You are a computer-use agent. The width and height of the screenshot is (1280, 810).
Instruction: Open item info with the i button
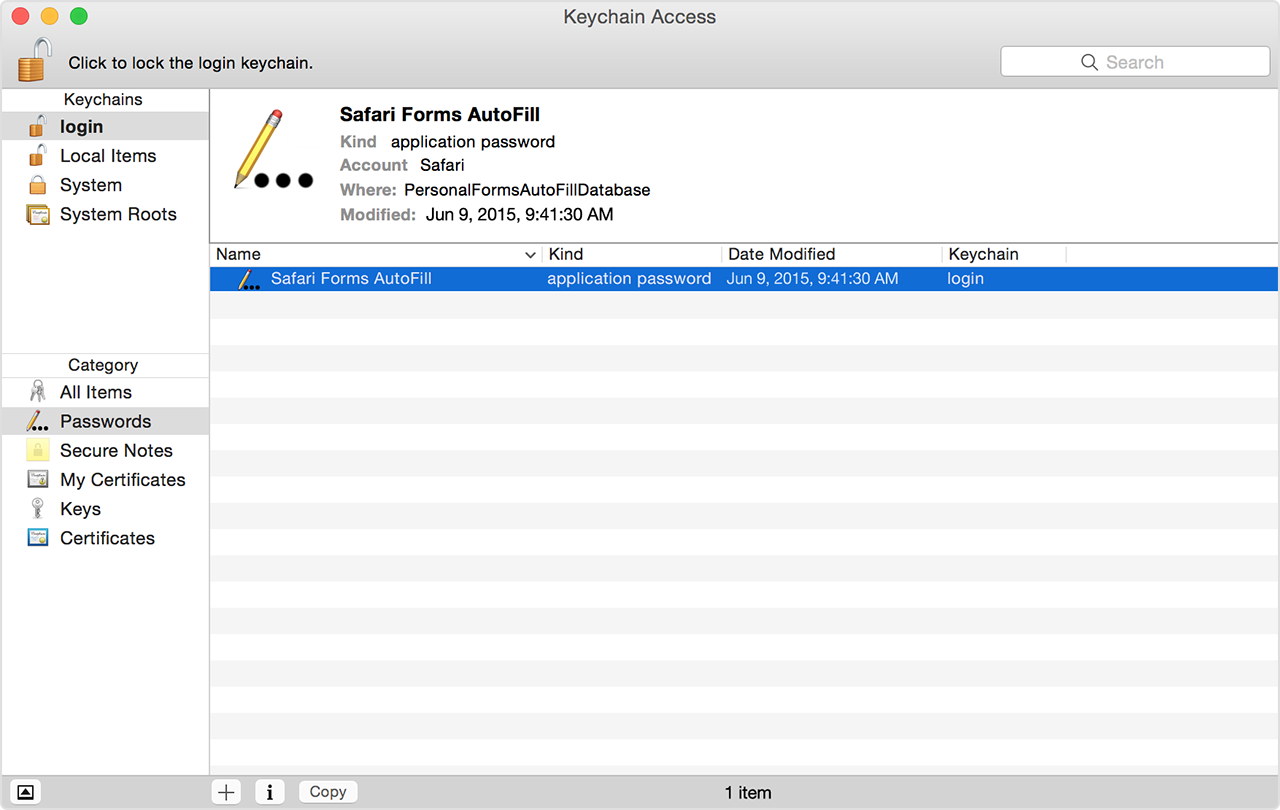point(270,792)
